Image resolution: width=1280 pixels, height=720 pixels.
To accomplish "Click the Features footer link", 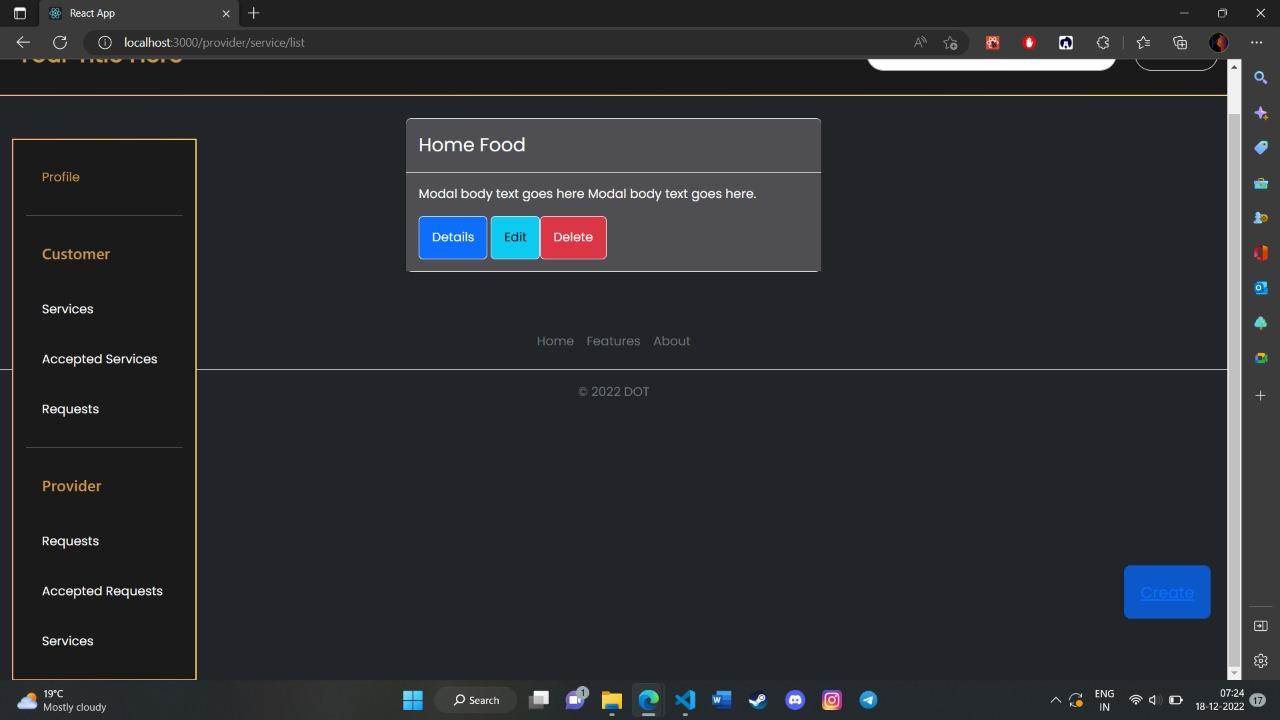I will point(613,341).
